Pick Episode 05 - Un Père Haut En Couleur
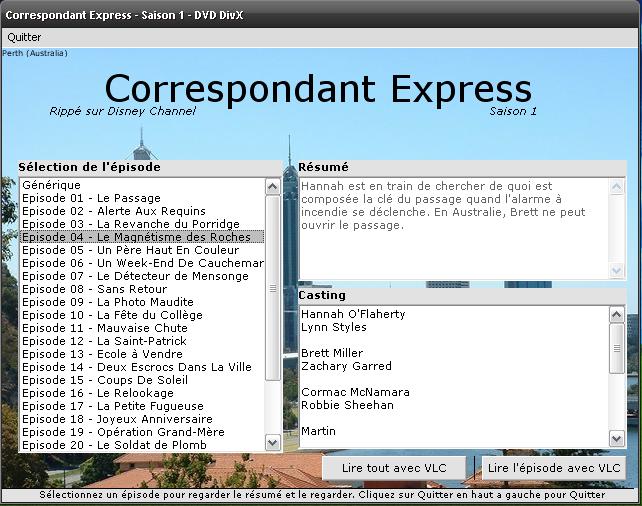This screenshot has width=642, height=506. pyautogui.click(x=142, y=250)
